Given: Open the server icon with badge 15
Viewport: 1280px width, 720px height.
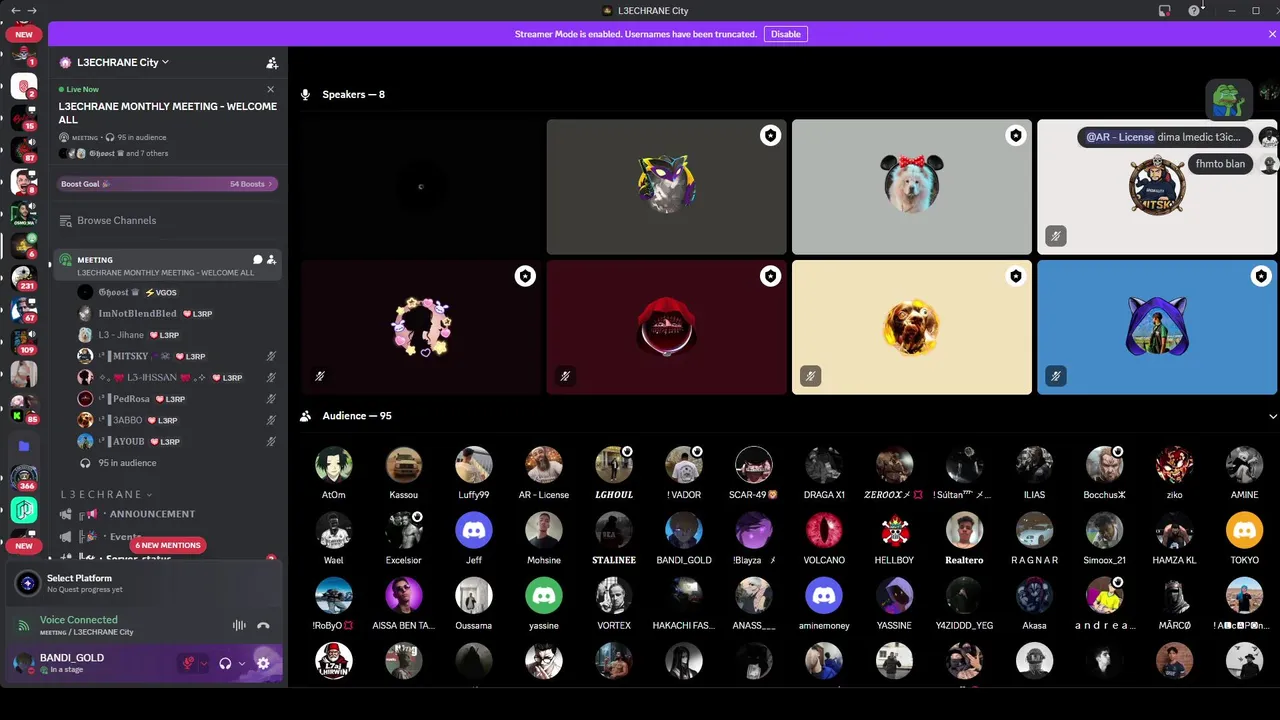Looking at the screenshot, I should (x=24, y=118).
